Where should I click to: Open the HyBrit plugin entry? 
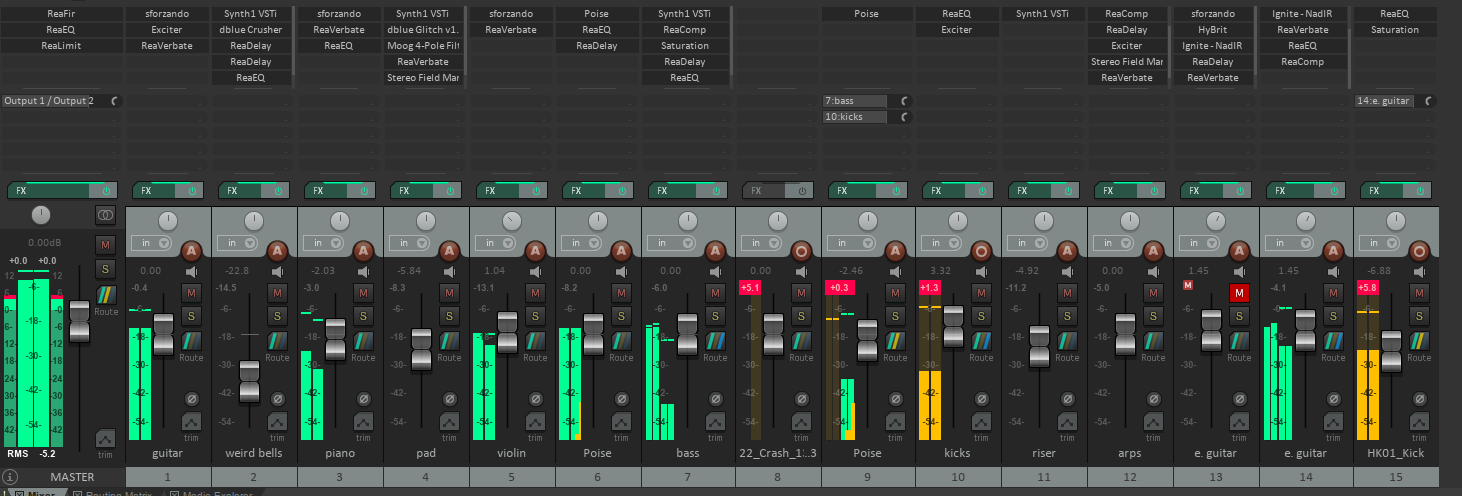(1215, 30)
